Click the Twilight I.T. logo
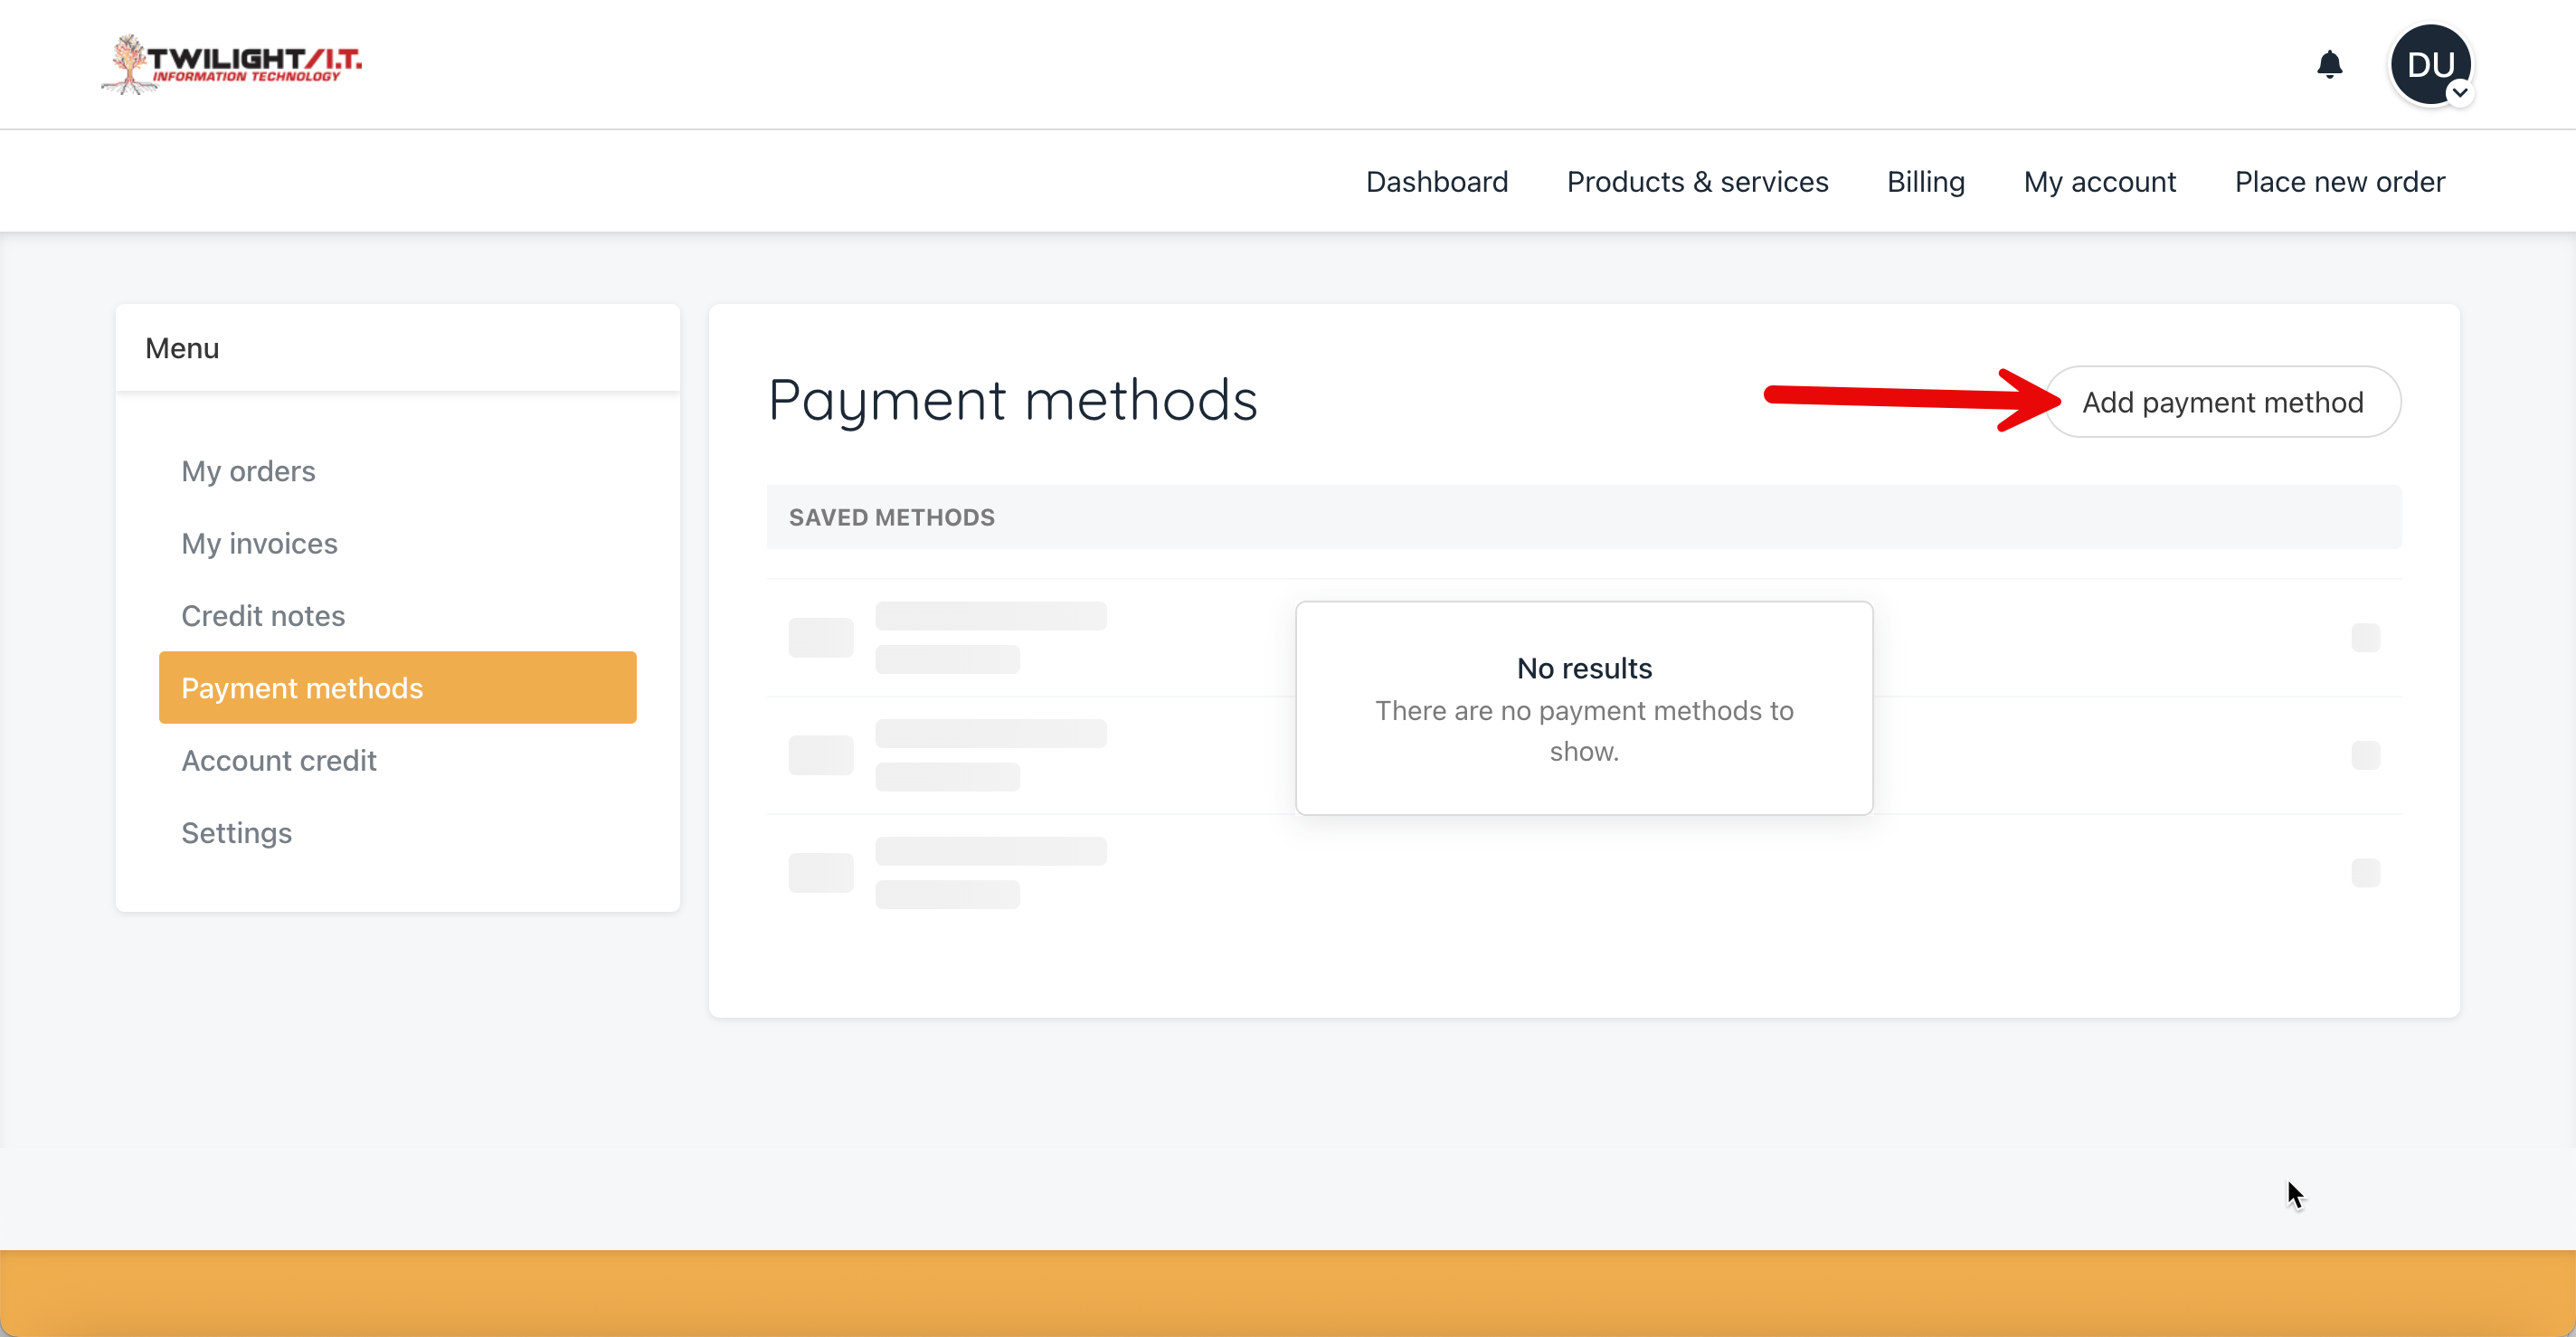 pyautogui.click(x=232, y=64)
